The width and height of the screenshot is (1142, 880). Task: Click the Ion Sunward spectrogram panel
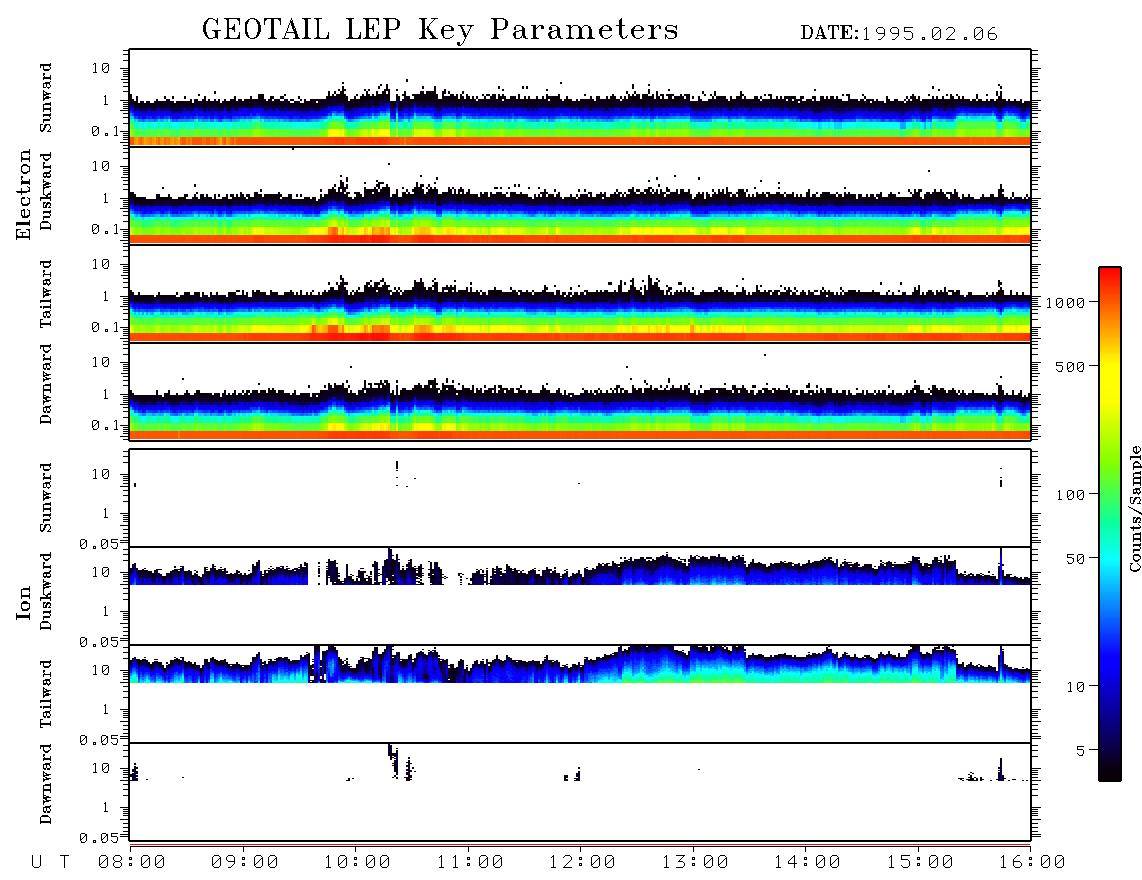click(580, 498)
